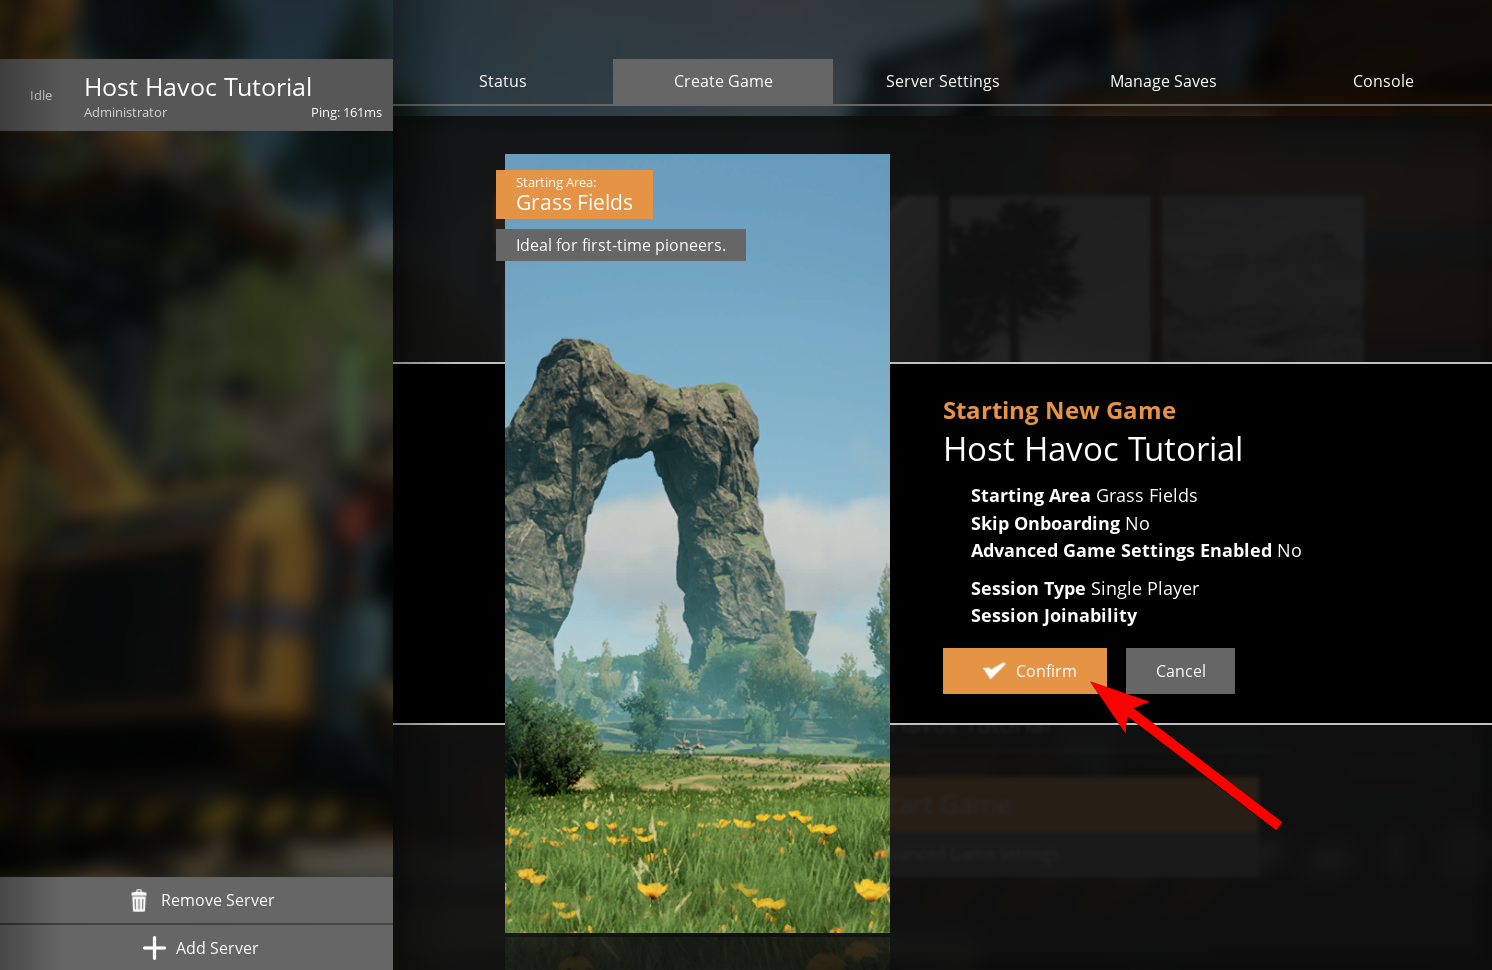Click the trash can icon for Remove Server
Image resolution: width=1492 pixels, height=970 pixels.
tap(139, 900)
